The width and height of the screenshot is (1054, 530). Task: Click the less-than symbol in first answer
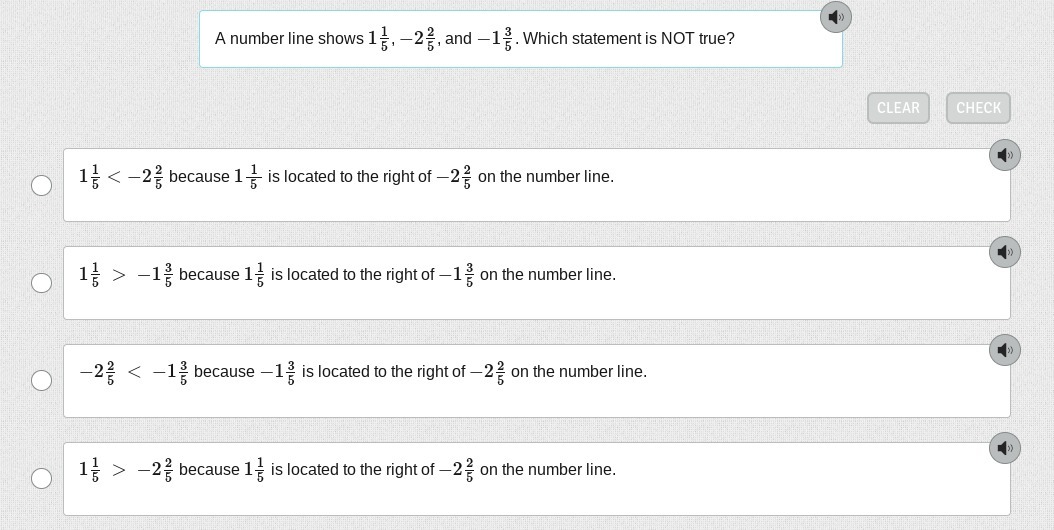point(114,177)
